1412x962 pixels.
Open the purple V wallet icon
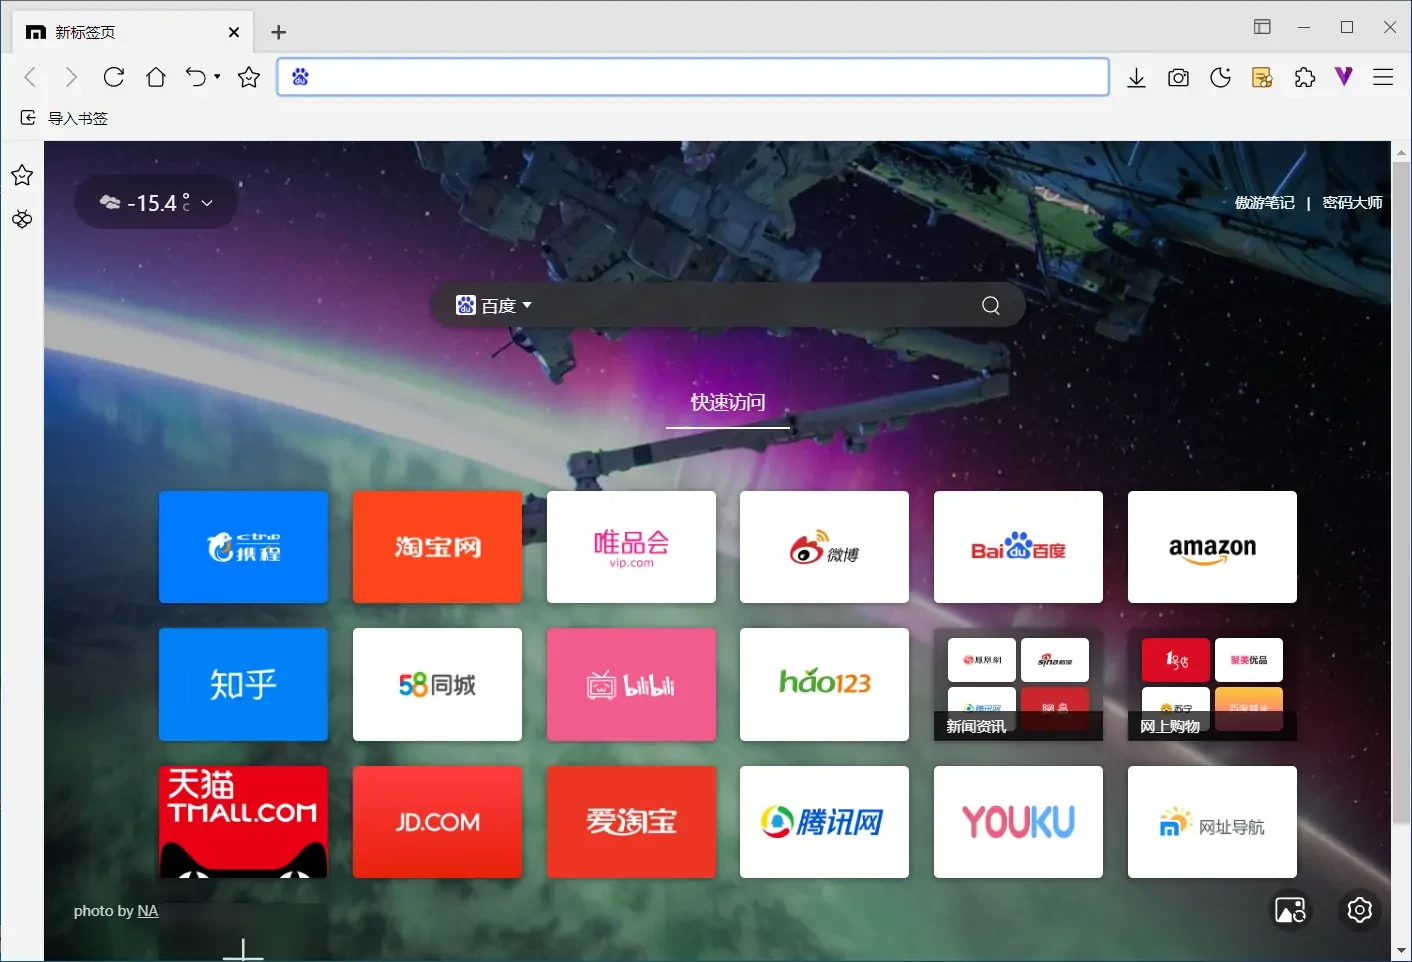1344,77
